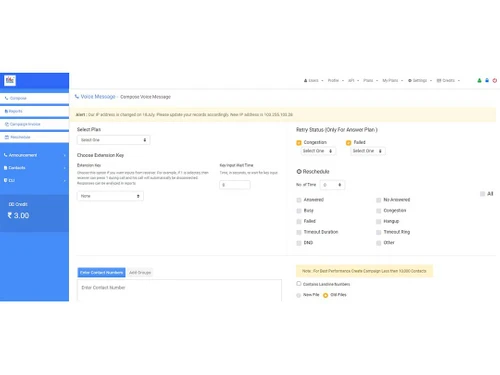Viewport: 500px width, 375px height.
Task: Select the Old Files radio button
Action: click(325, 295)
